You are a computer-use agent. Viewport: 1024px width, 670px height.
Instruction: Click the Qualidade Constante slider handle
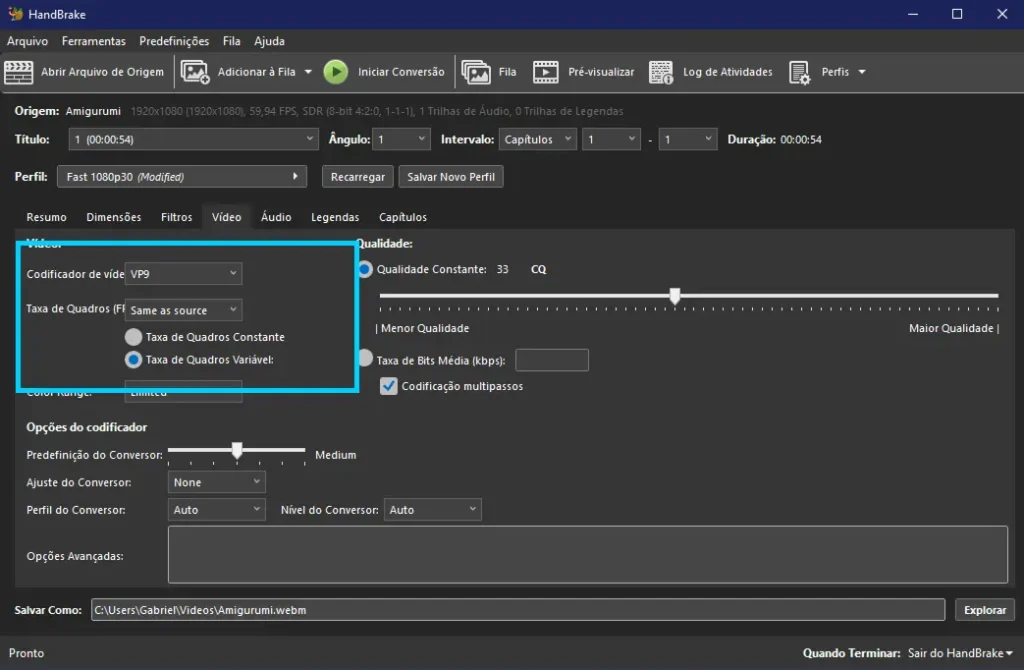click(x=675, y=296)
